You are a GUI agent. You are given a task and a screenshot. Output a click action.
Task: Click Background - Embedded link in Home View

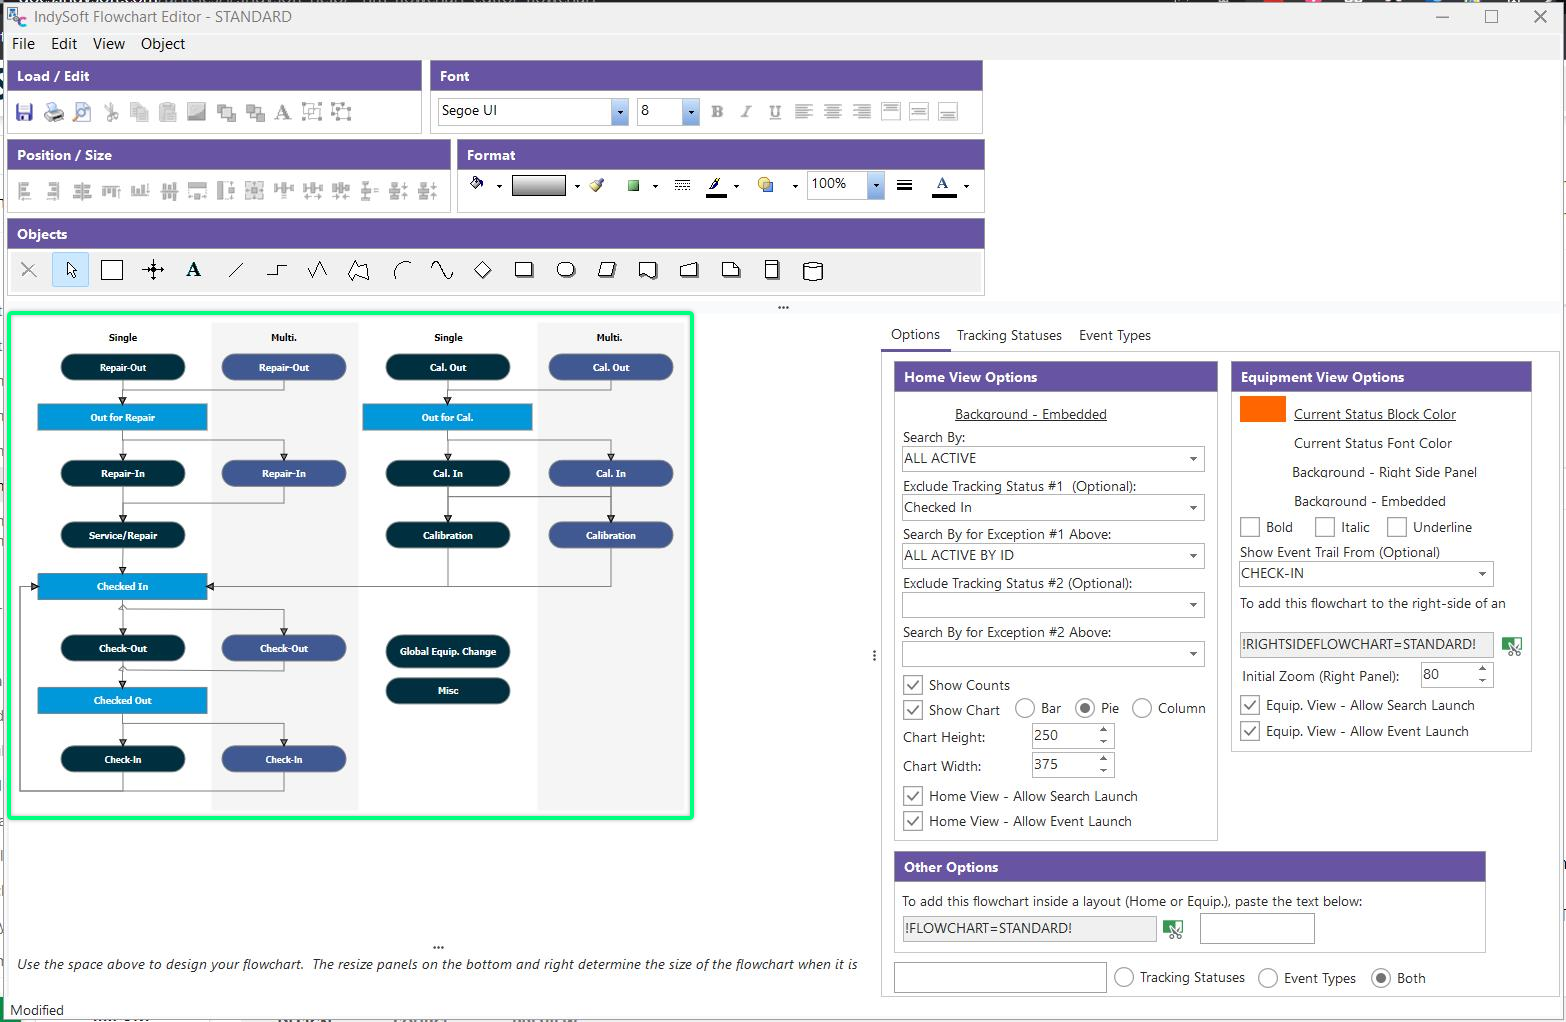click(1030, 414)
